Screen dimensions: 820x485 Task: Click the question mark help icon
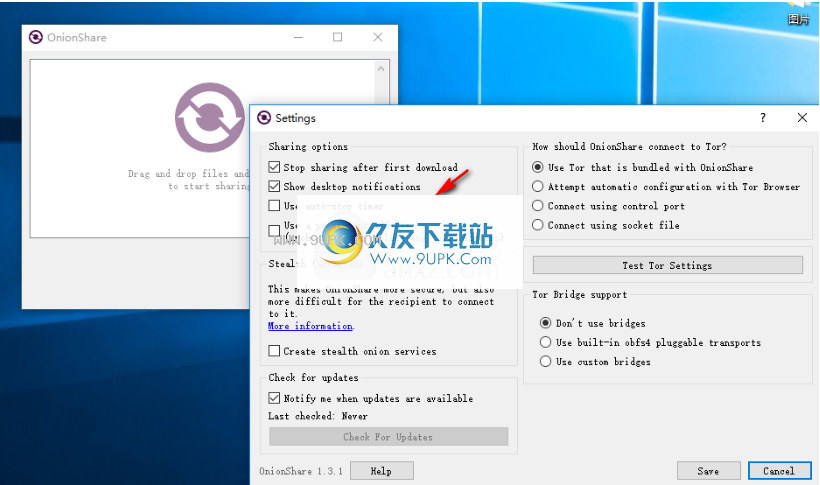(763, 118)
